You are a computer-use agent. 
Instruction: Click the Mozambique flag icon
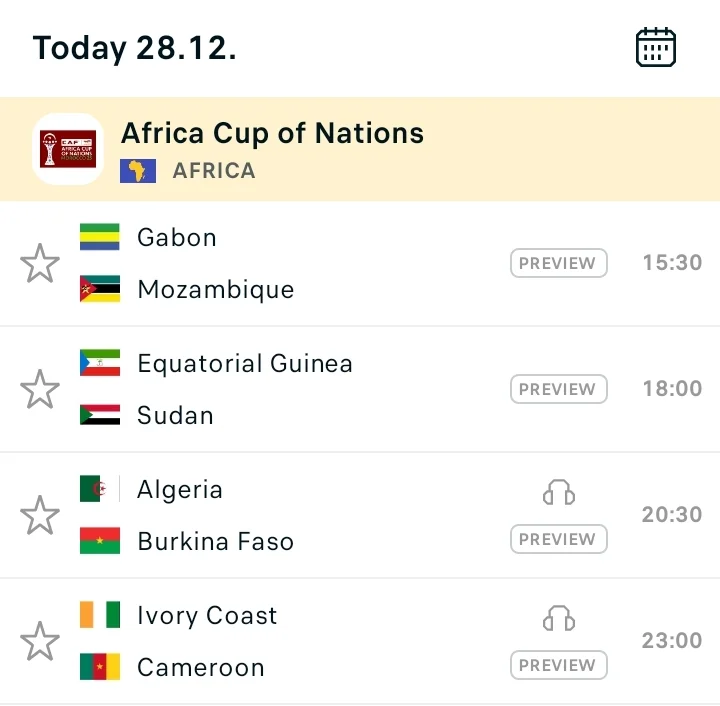click(x=100, y=289)
